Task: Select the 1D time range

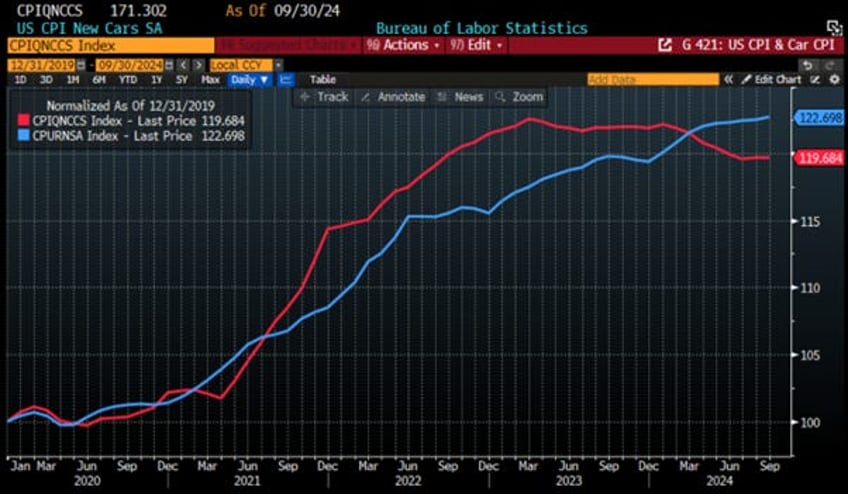Action: point(20,80)
